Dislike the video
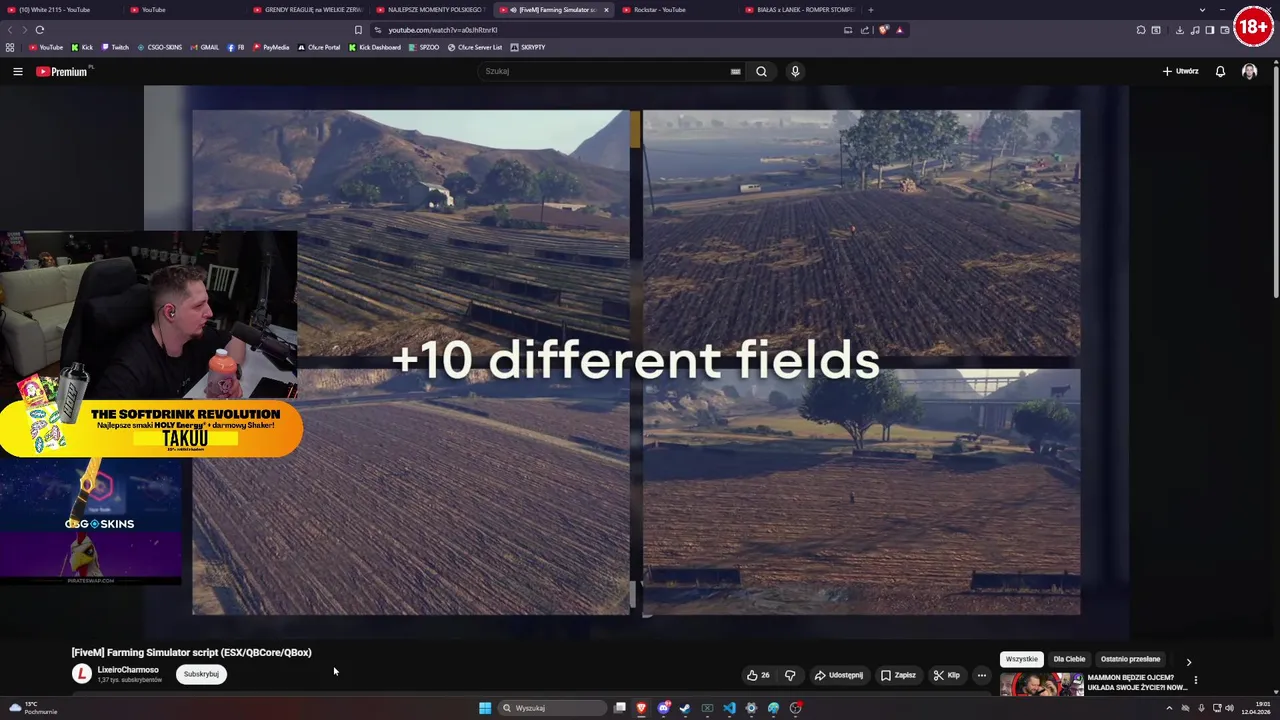The height and width of the screenshot is (720, 1280). [x=790, y=675]
